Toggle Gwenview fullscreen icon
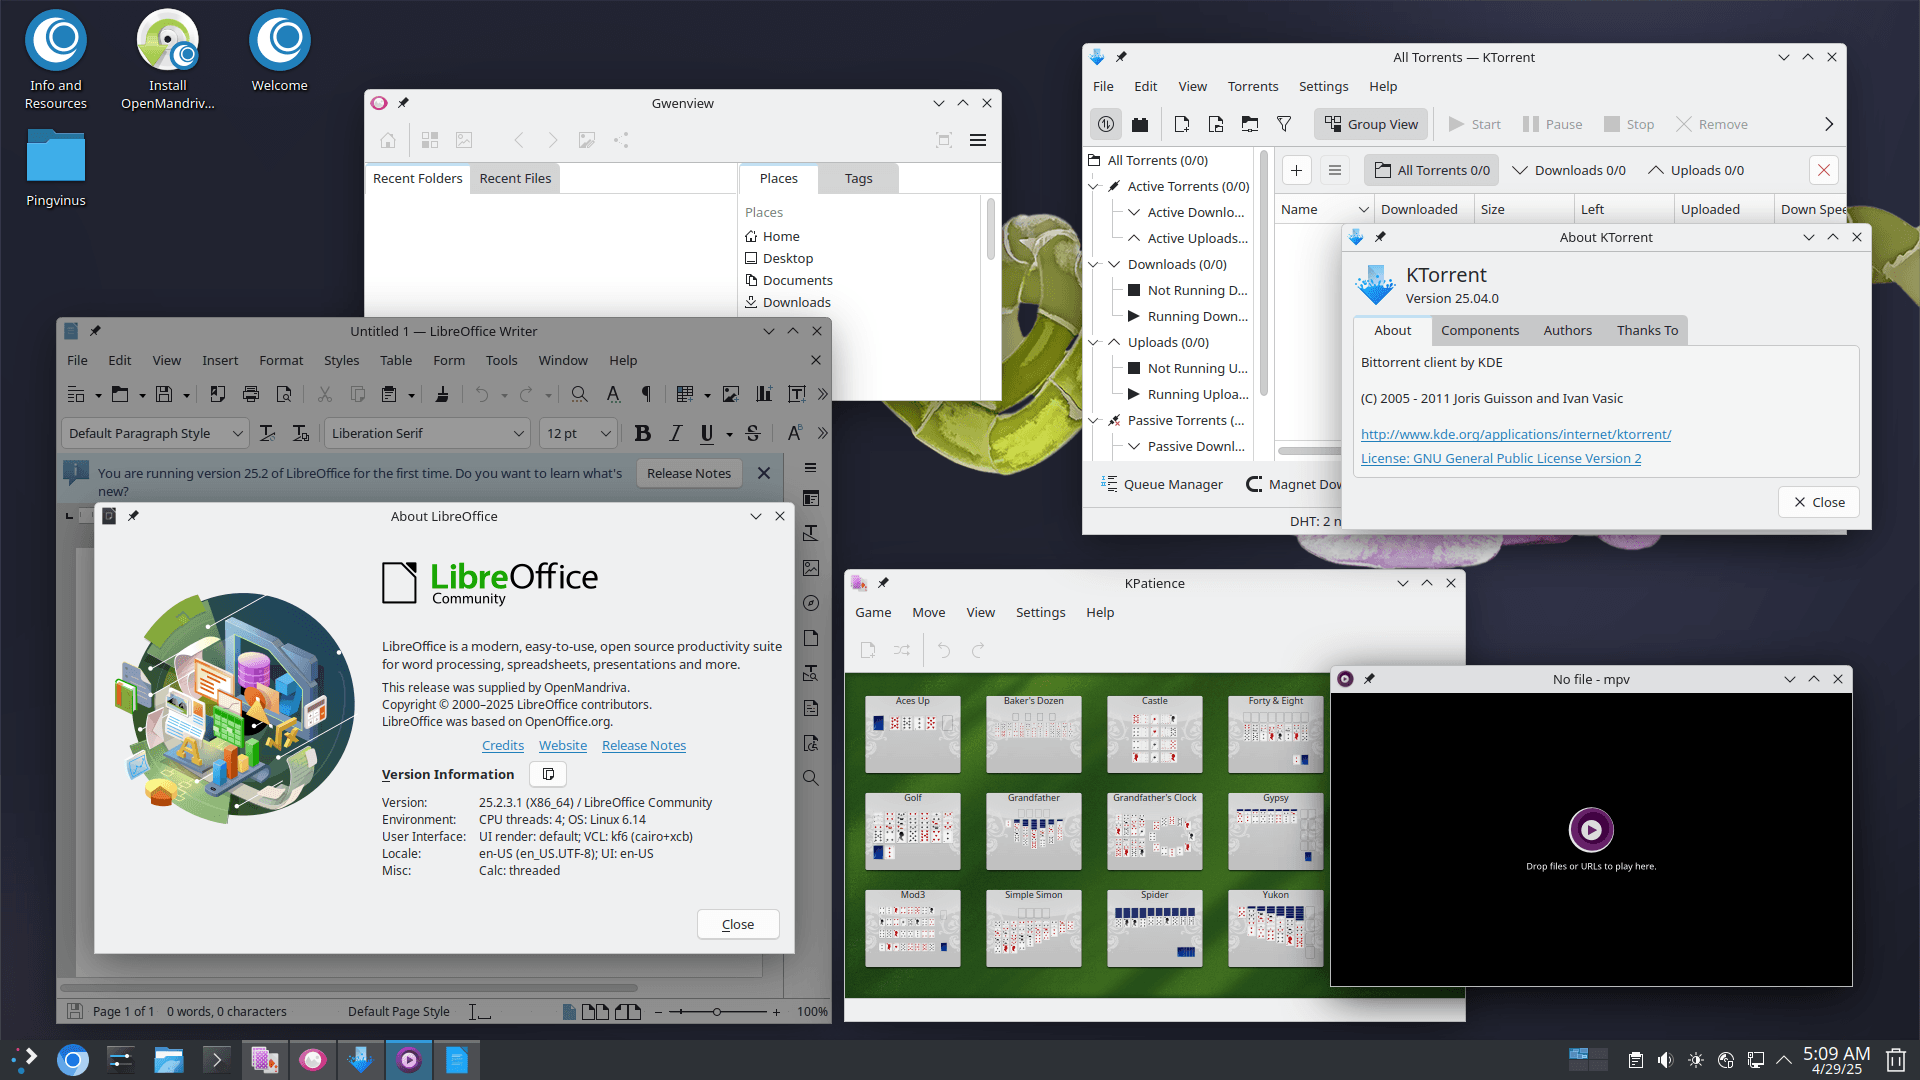 943,140
